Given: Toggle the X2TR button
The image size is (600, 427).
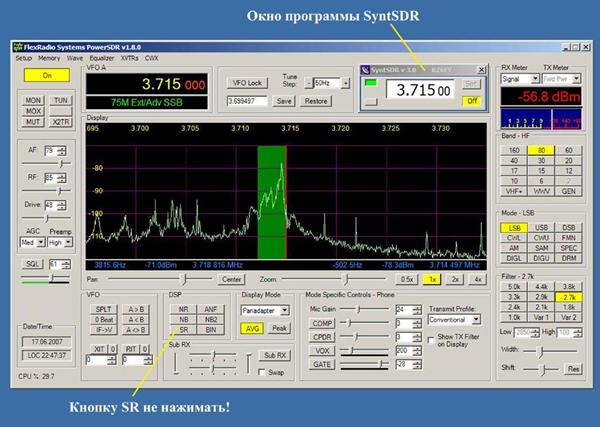Looking at the screenshot, I should [x=60, y=122].
